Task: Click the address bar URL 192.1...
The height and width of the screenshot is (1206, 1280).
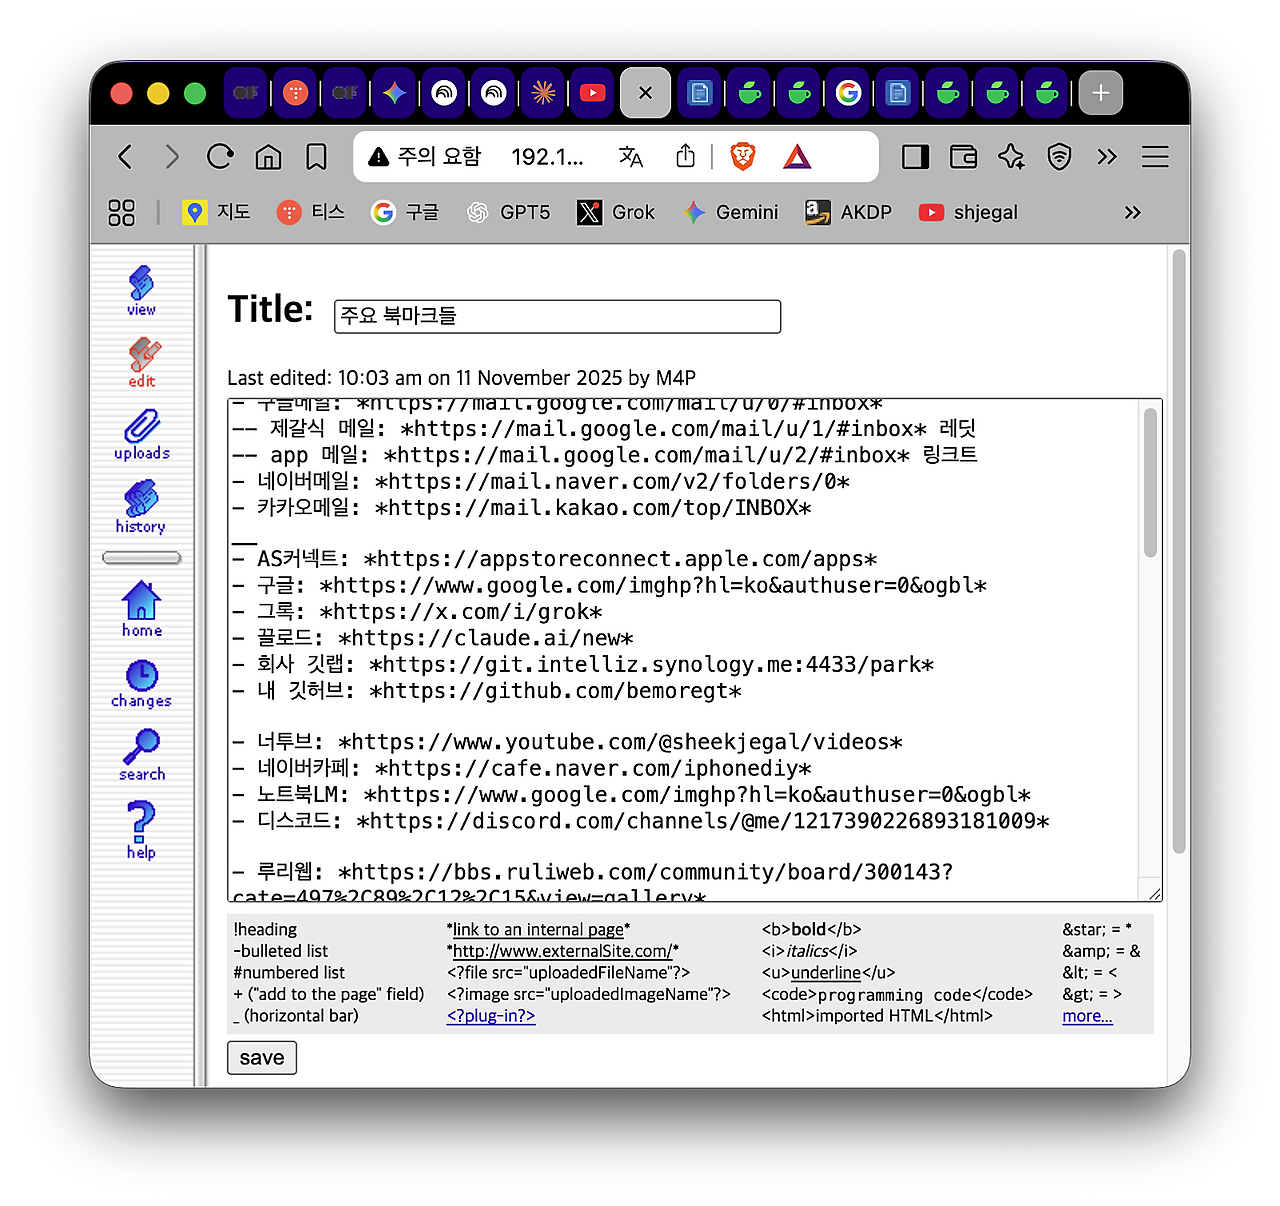Action: (x=547, y=157)
